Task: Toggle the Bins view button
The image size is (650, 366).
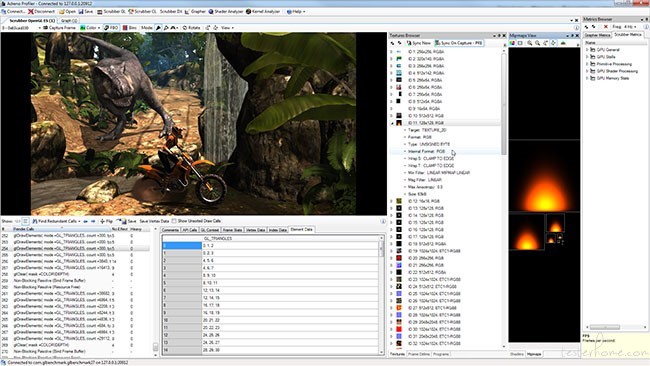Action: 129,28
